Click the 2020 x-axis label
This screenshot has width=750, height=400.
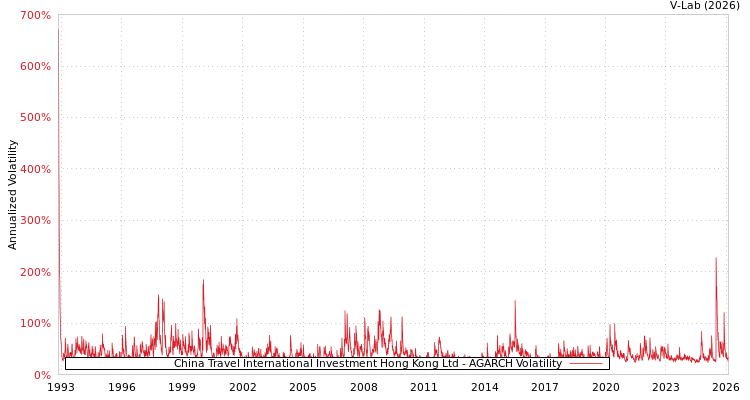coord(606,387)
